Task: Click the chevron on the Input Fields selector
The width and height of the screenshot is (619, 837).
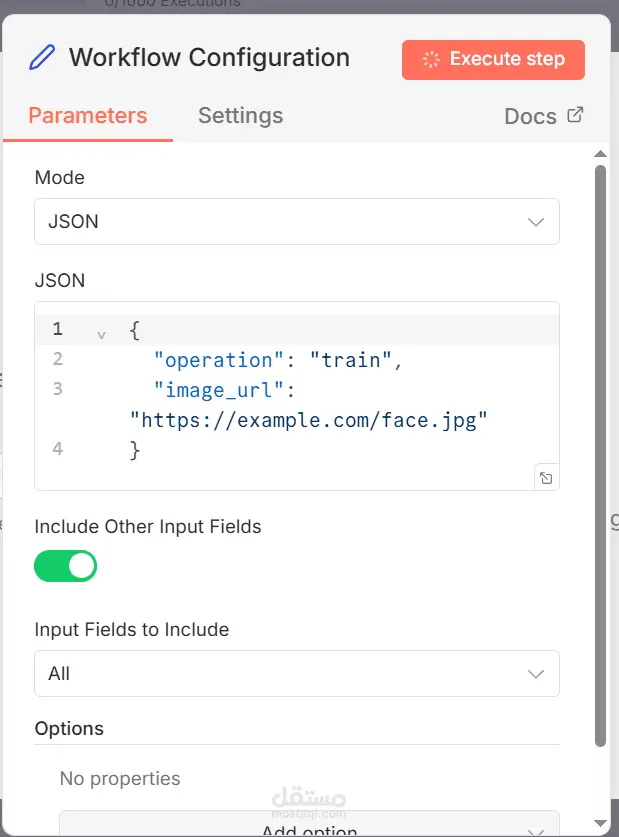Action: (536, 673)
